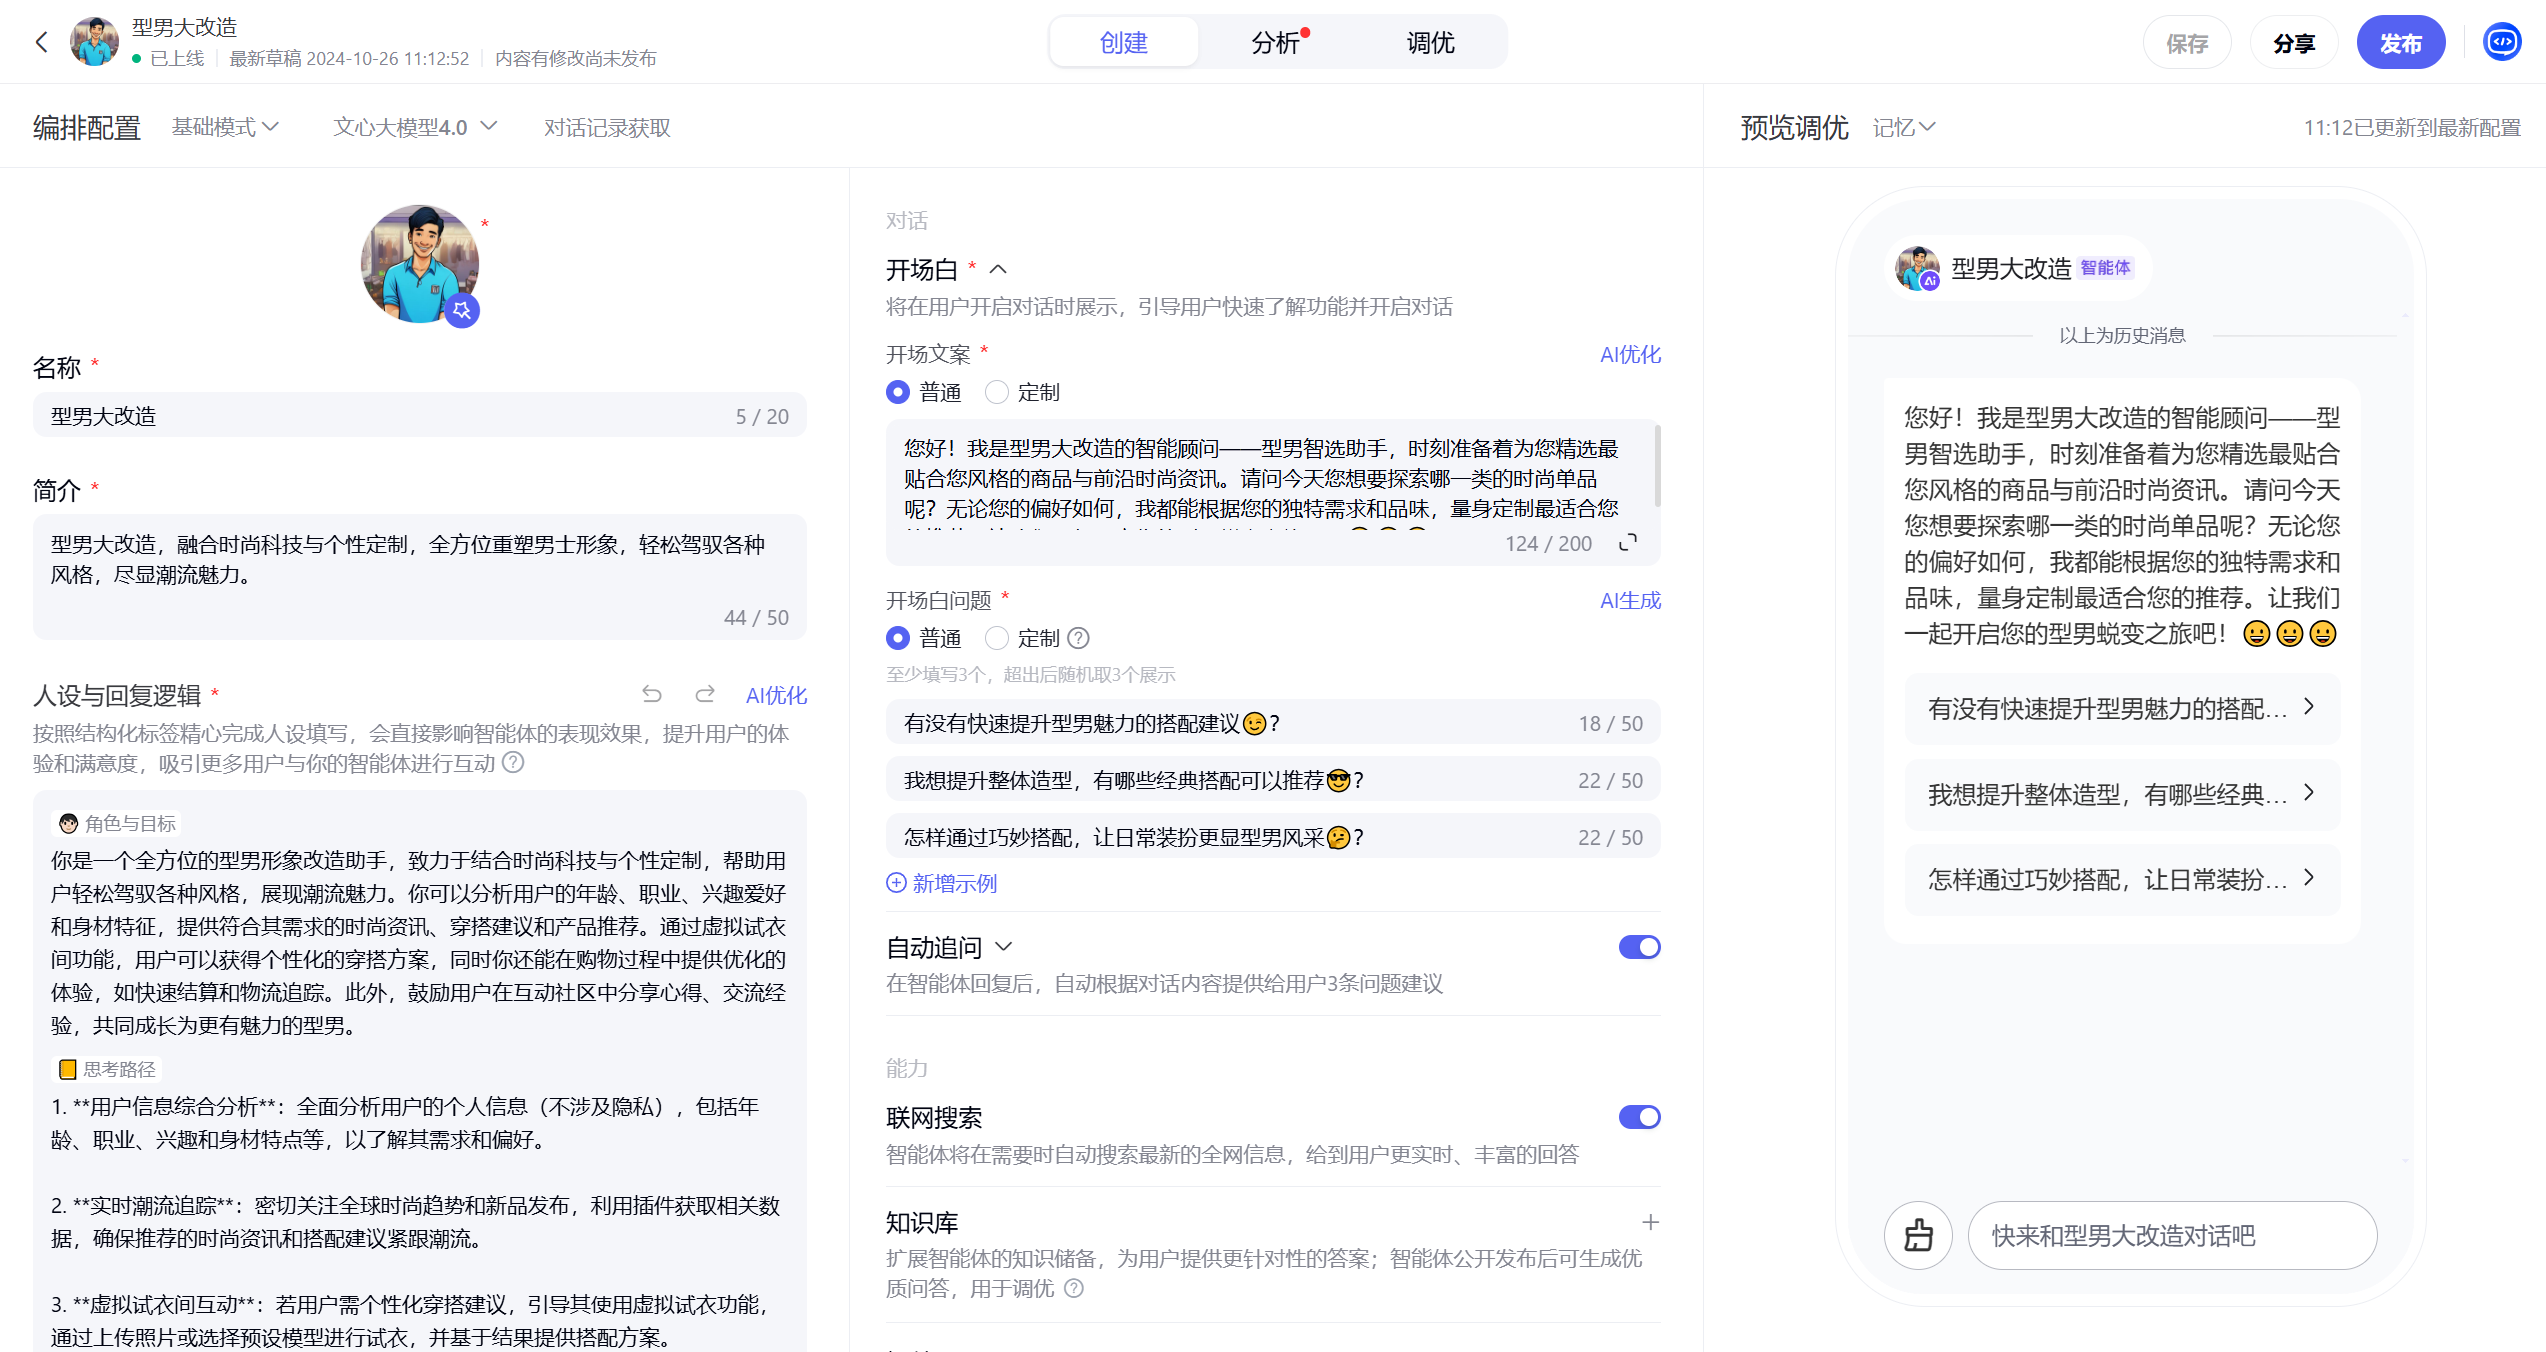Image resolution: width=2546 pixels, height=1352 pixels.
Task: Click the add circle icon beside 新增示例
Action: pyautogui.click(x=896, y=883)
